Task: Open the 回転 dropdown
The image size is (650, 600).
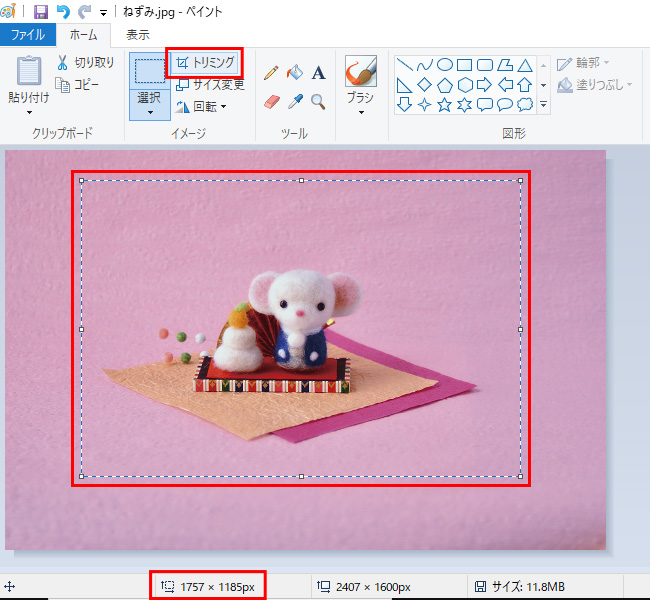Action: coord(224,107)
